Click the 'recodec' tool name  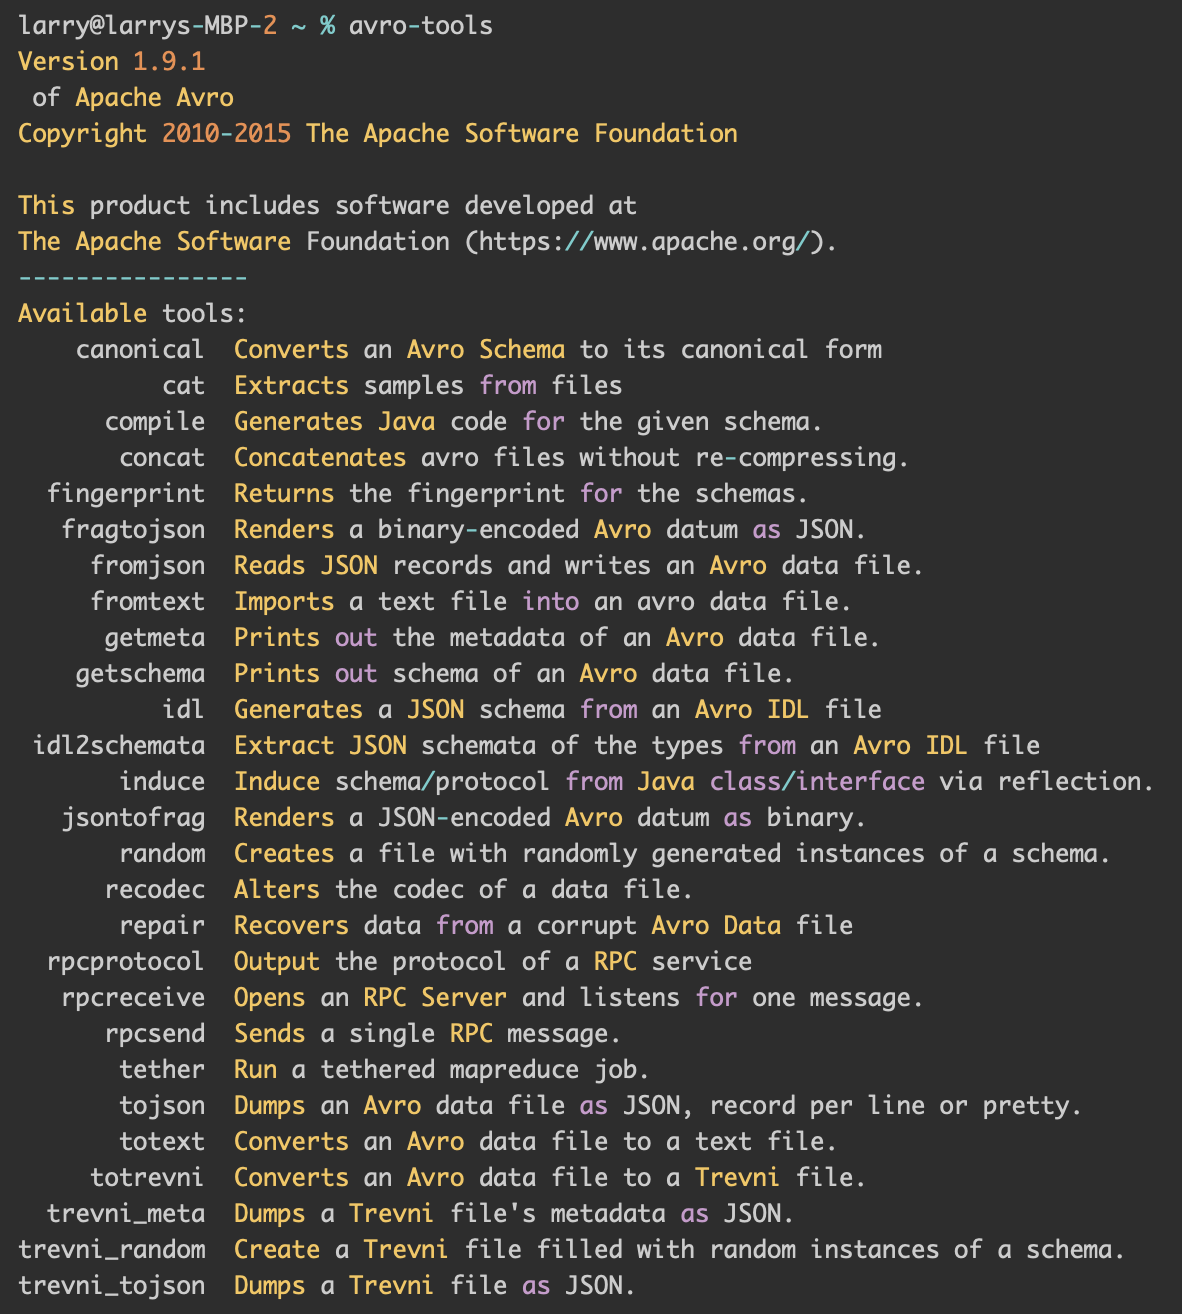[x=155, y=889]
